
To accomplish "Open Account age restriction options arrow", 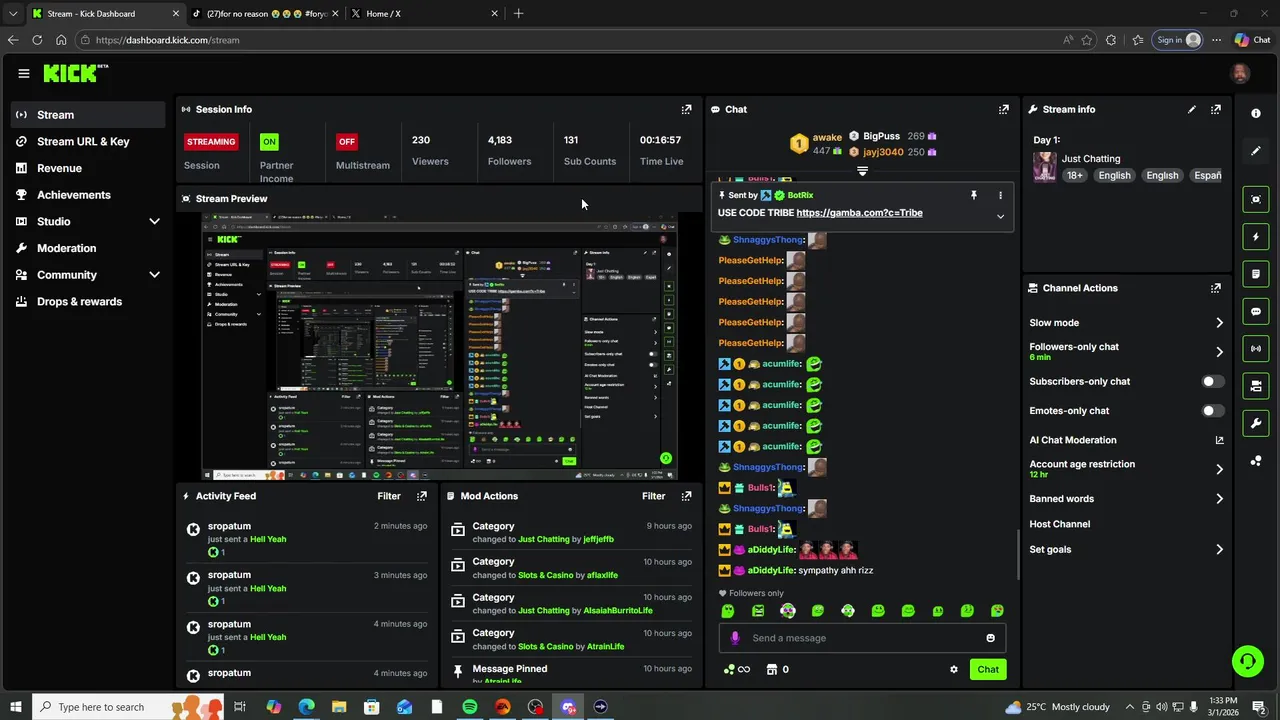I will click(x=1219, y=469).
